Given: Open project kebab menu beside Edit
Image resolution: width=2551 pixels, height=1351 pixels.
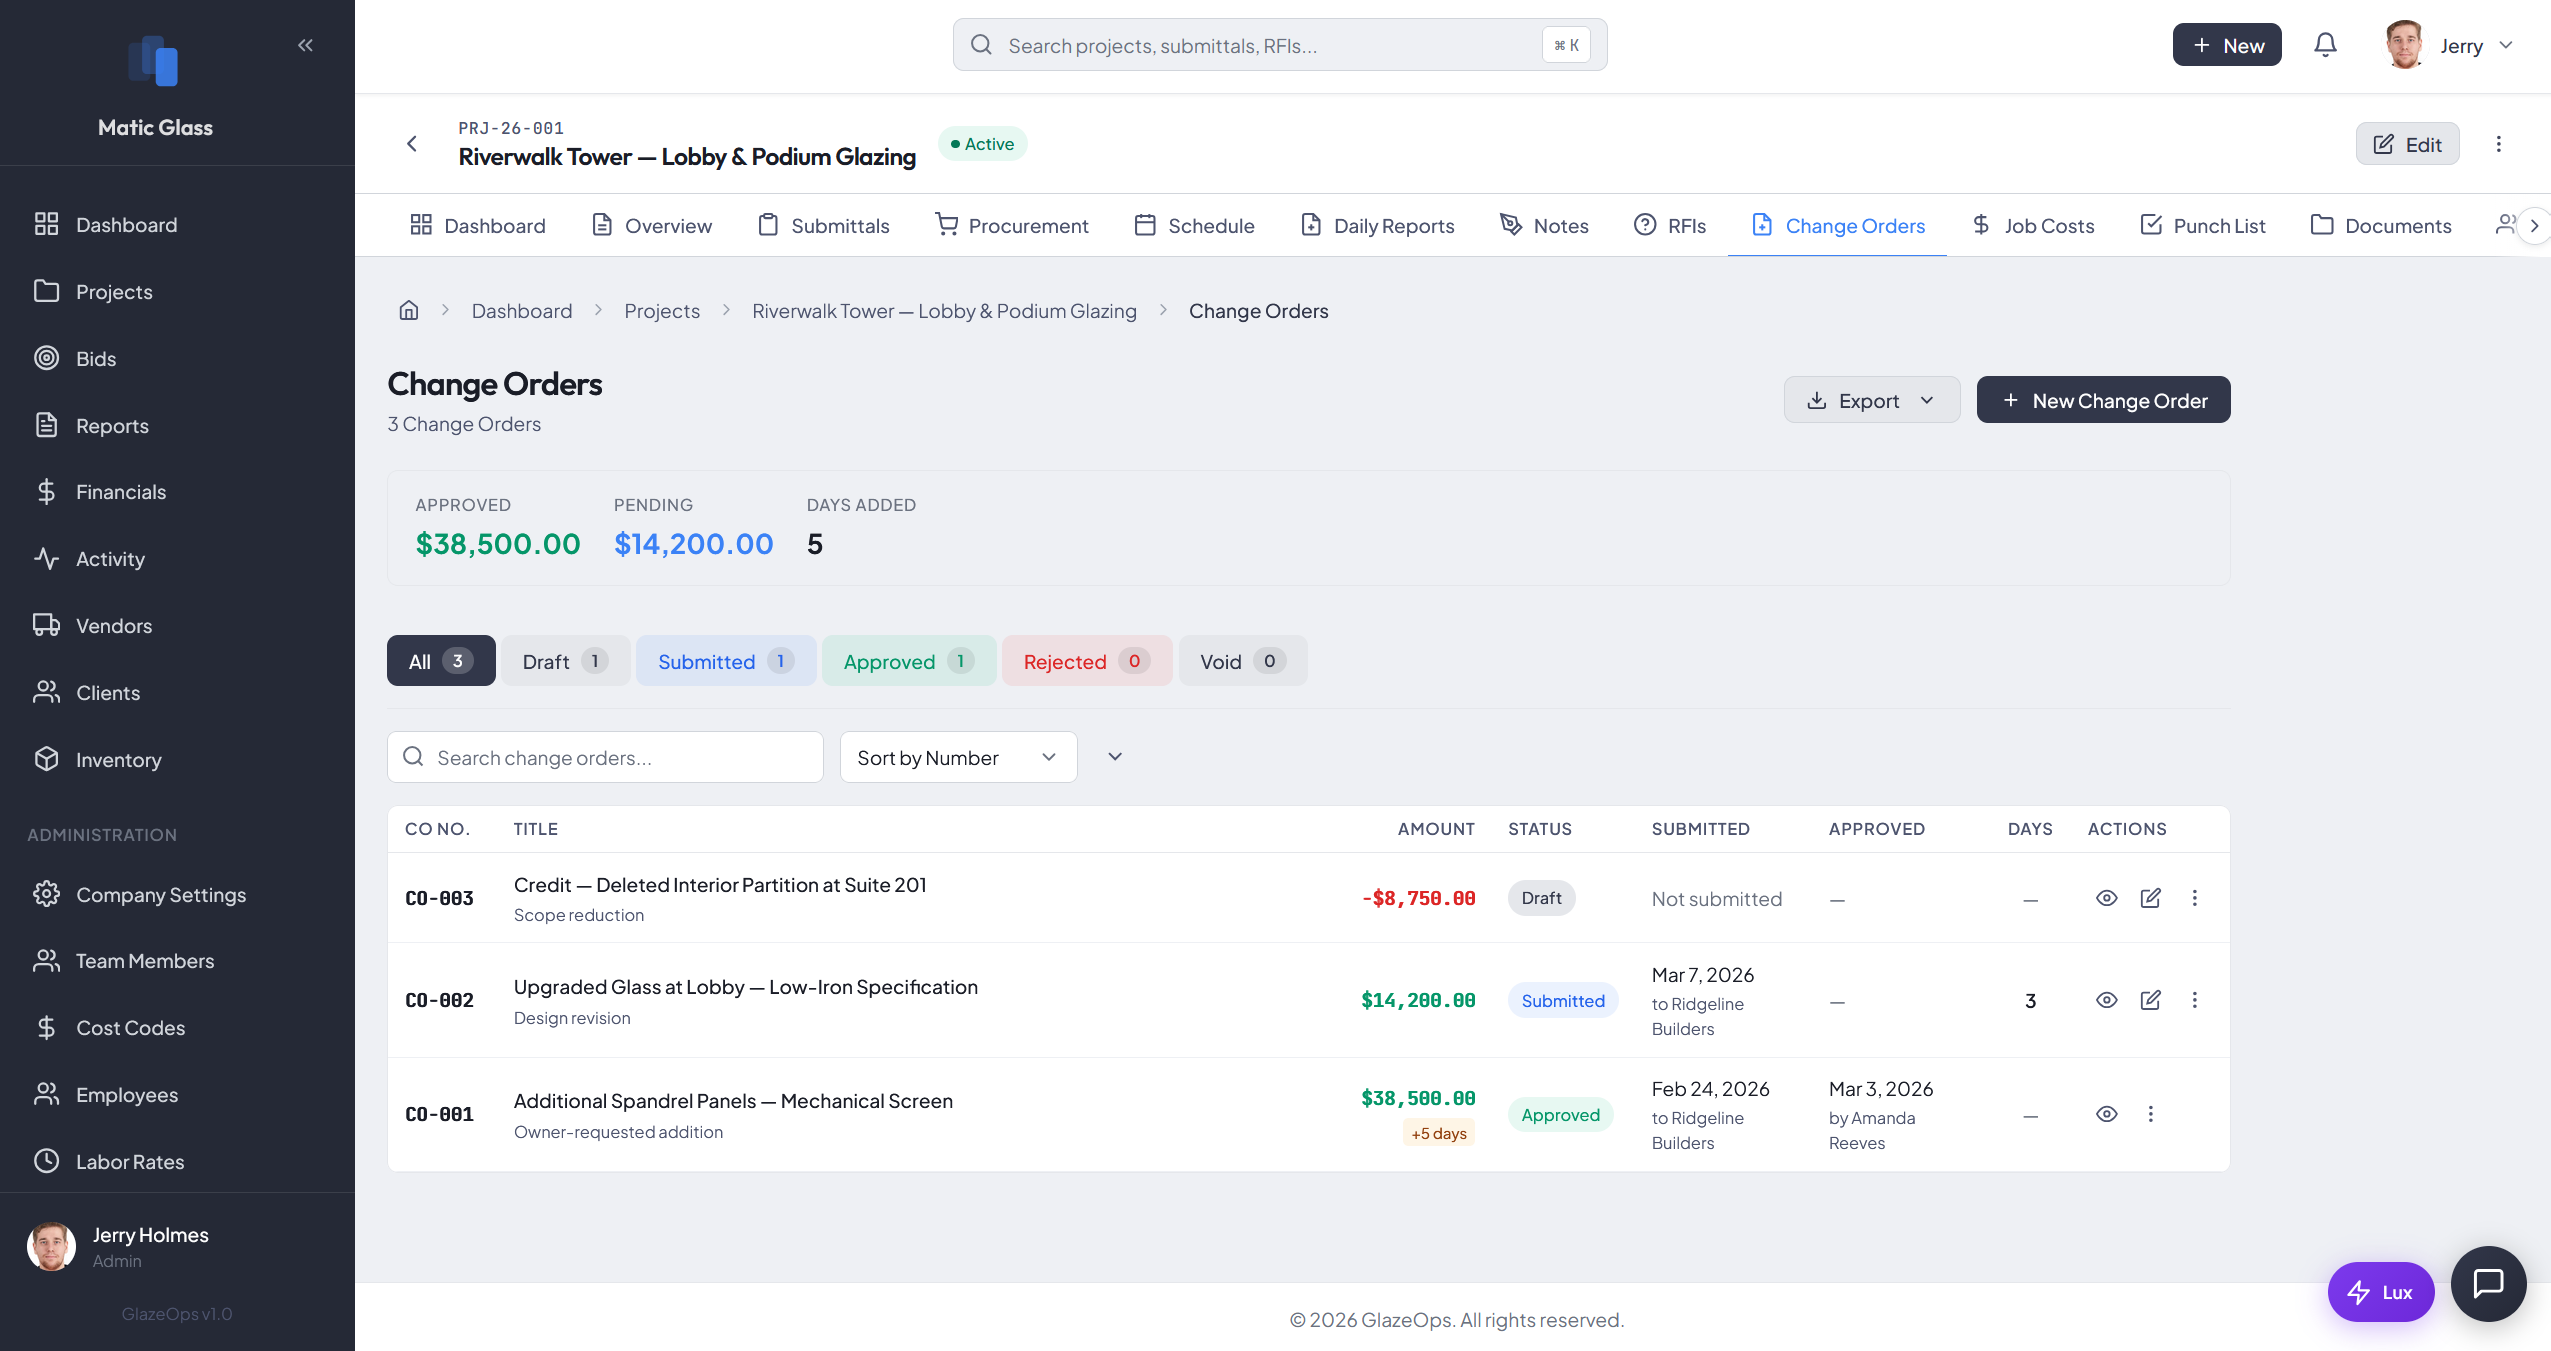Looking at the screenshot, I should click(2498, 144).
